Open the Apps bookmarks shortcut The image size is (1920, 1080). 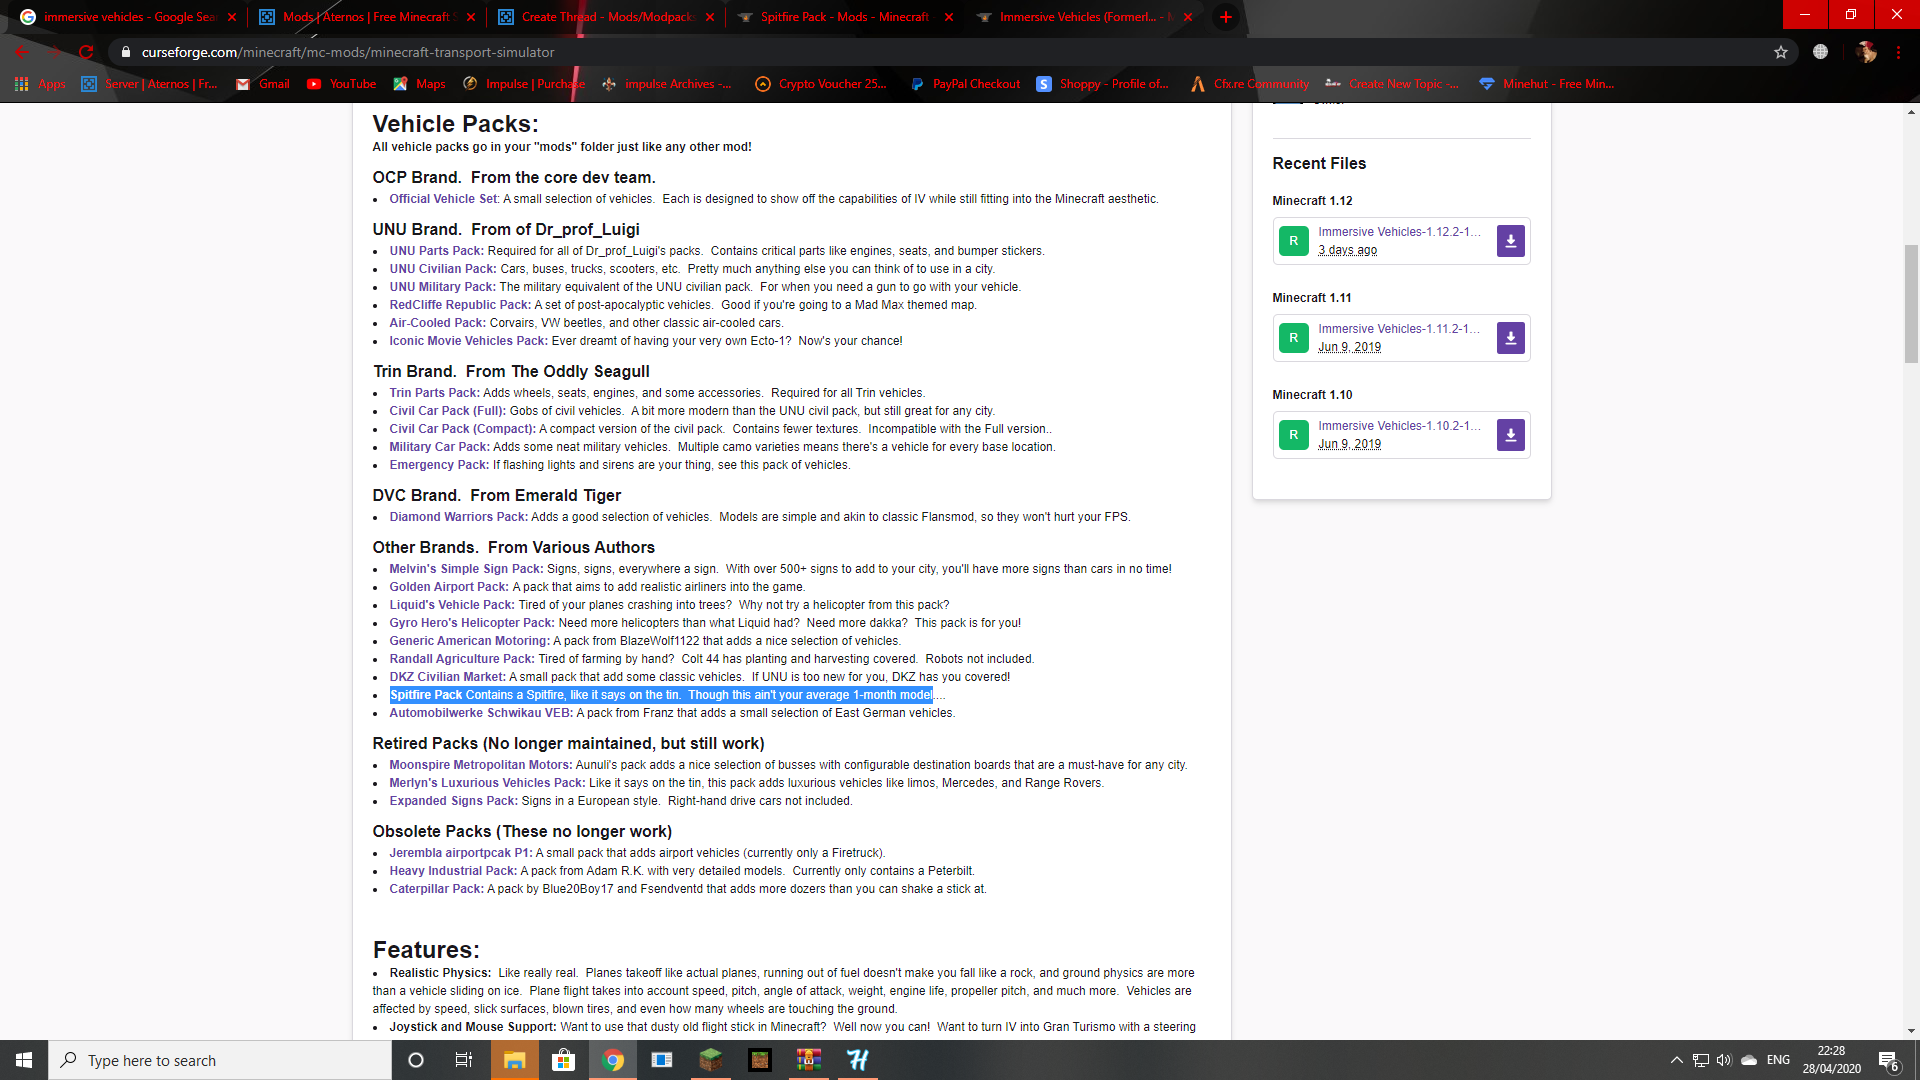pyautogui.click(x=40, y=84)
